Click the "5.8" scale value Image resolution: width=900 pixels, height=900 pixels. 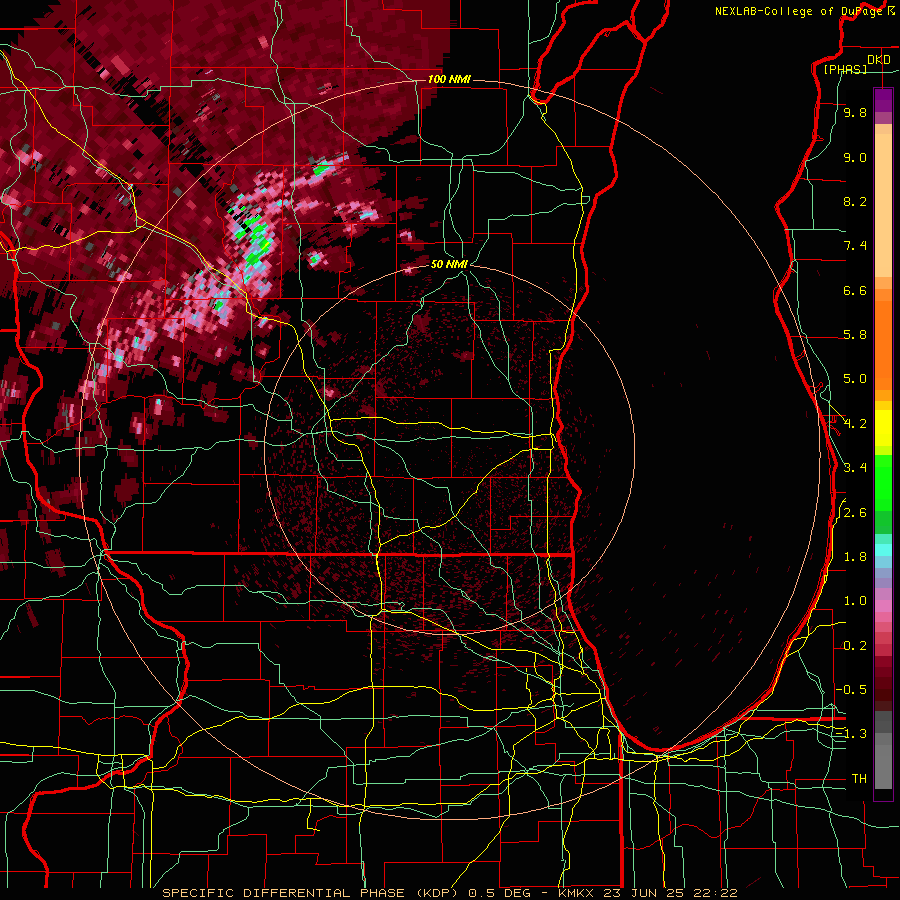click(855, 335)
